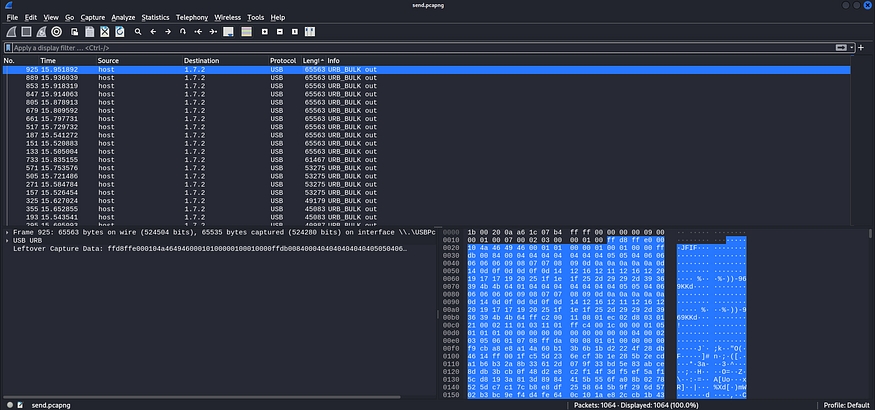Click the Stop capture toolbar icon
Screen dimensions: 875x410
click(x=25, y=31)
